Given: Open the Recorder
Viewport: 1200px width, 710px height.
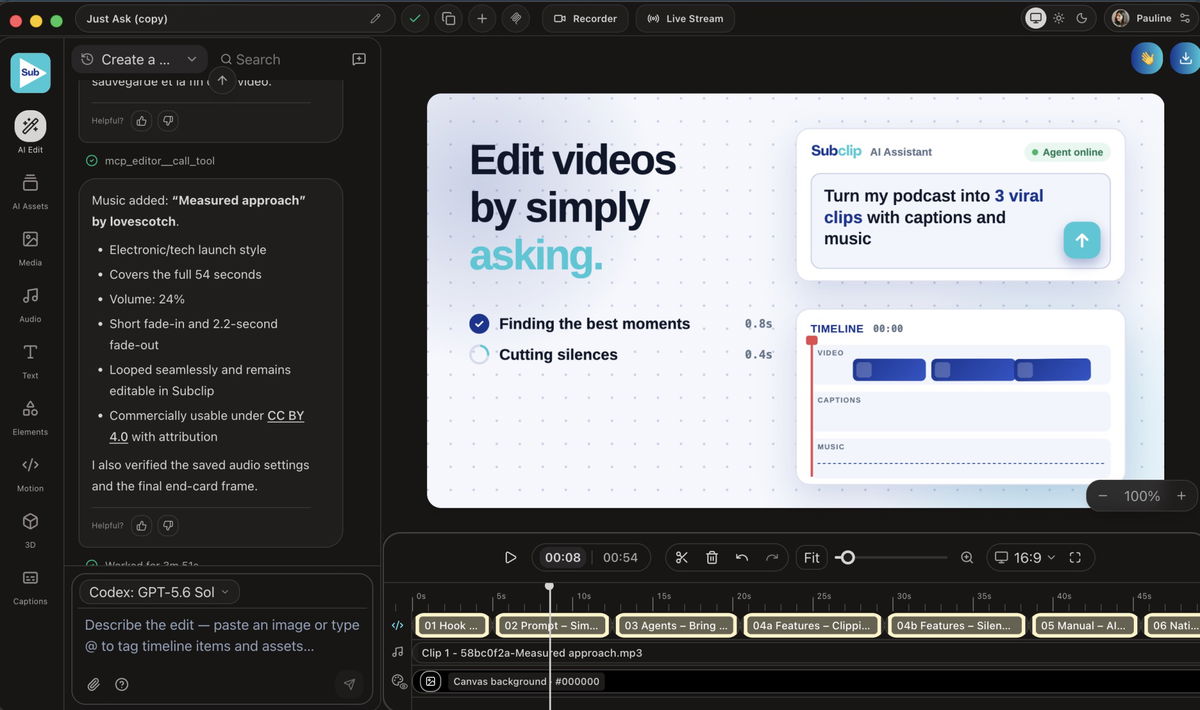Looking at the screenshot, I should tap(585, 19).
